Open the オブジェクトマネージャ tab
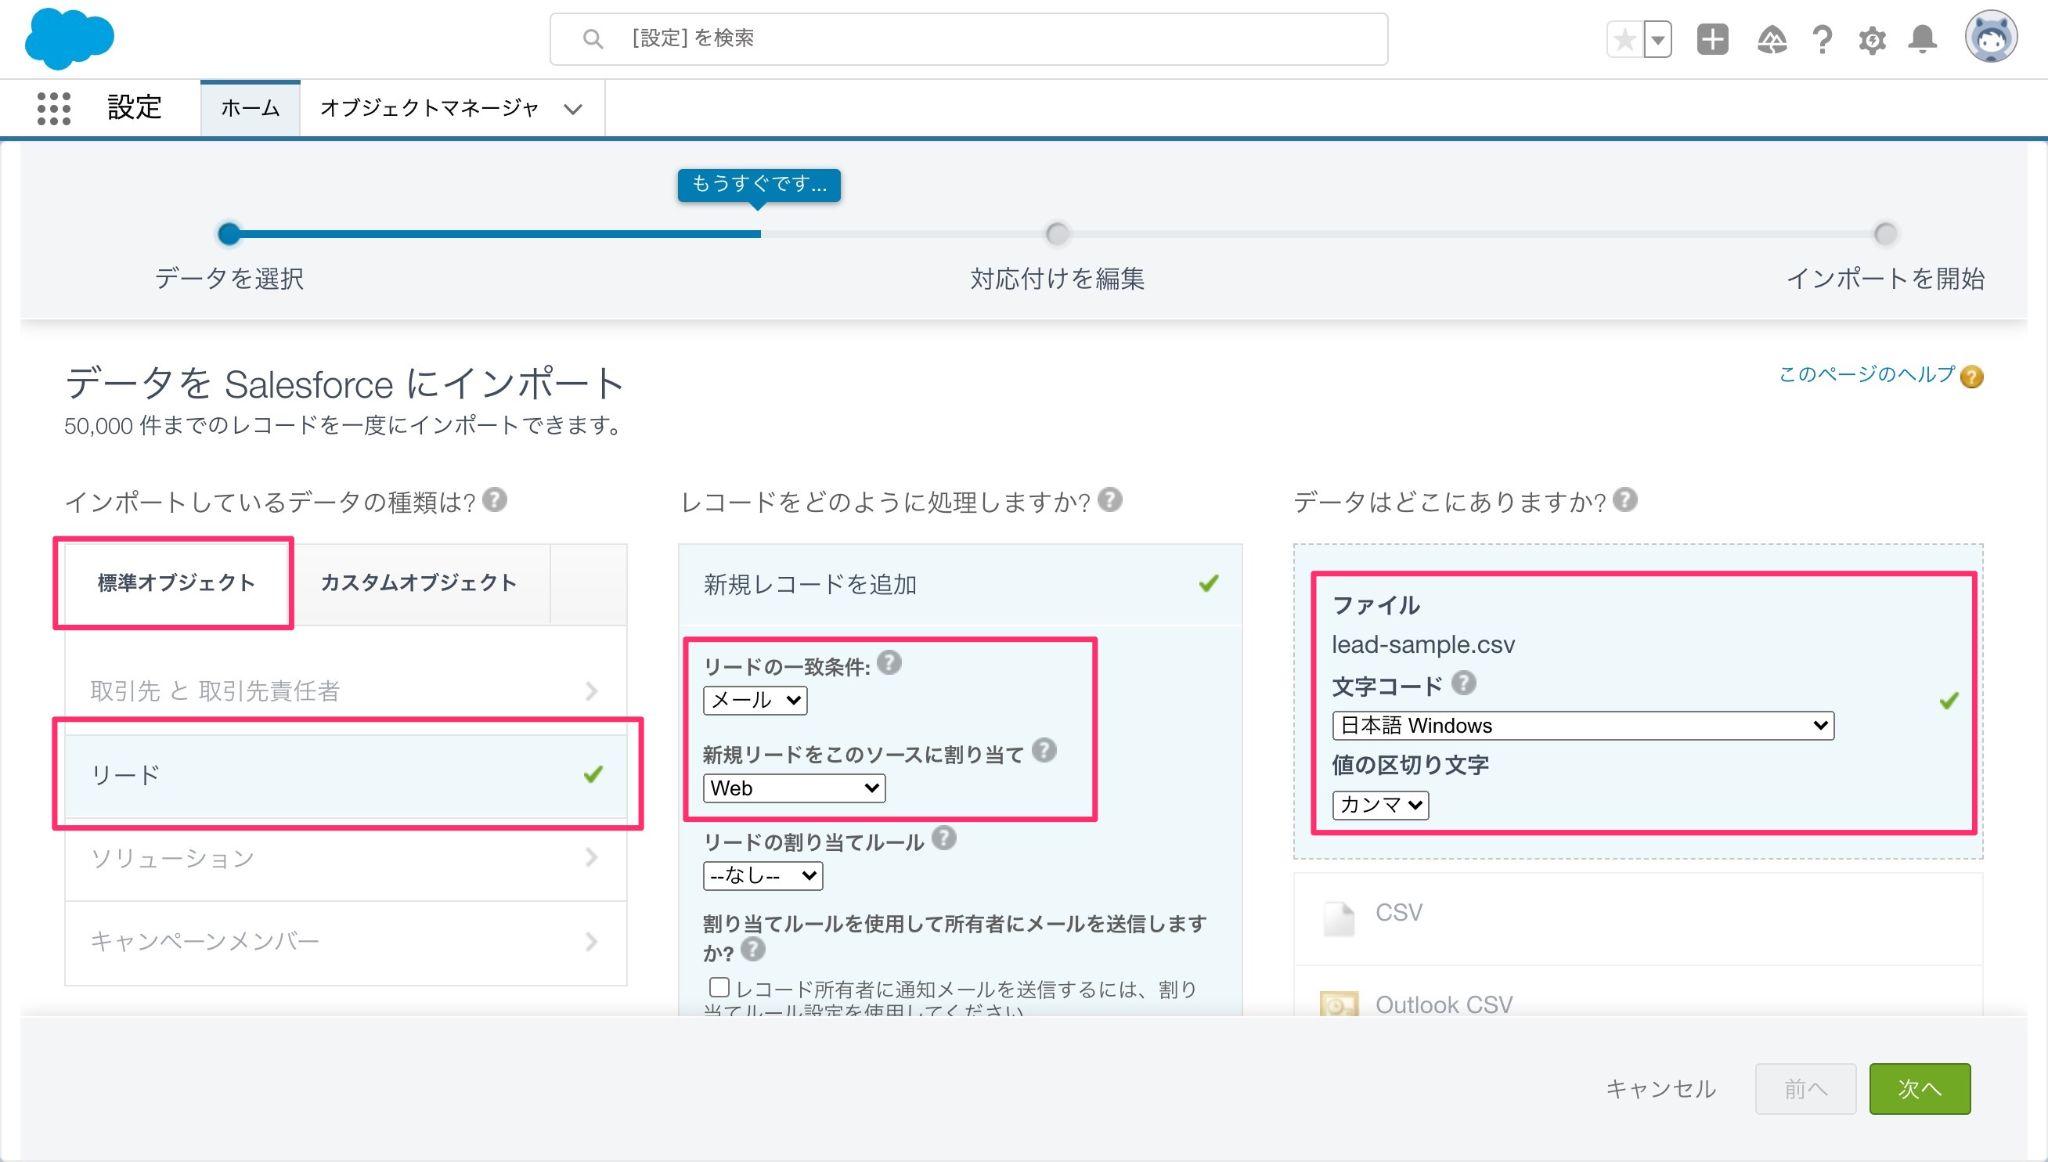This screenshot has height=1162, width=2048. point(429,108)
